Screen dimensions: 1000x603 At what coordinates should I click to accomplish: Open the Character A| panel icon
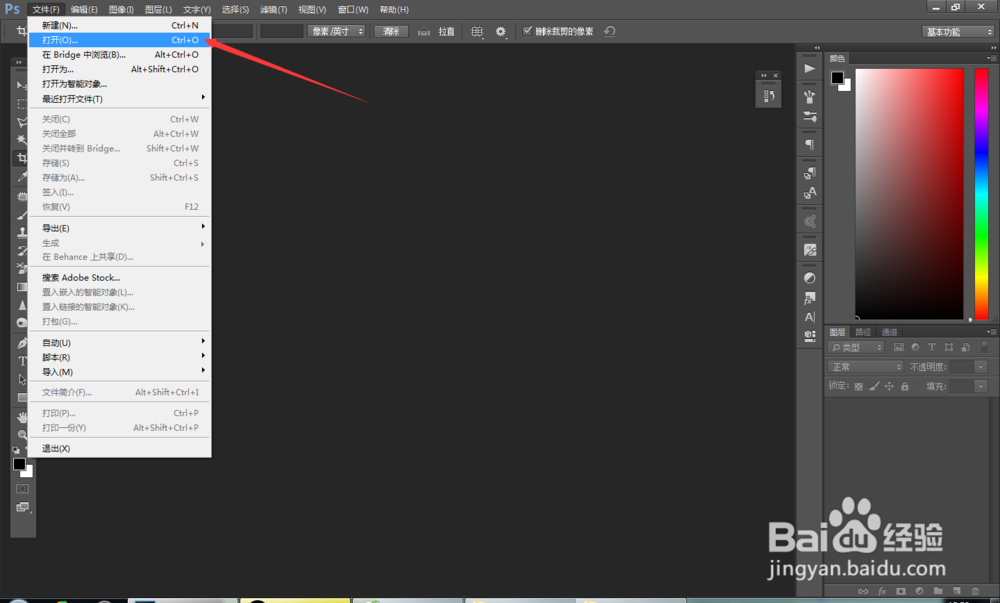809,317
